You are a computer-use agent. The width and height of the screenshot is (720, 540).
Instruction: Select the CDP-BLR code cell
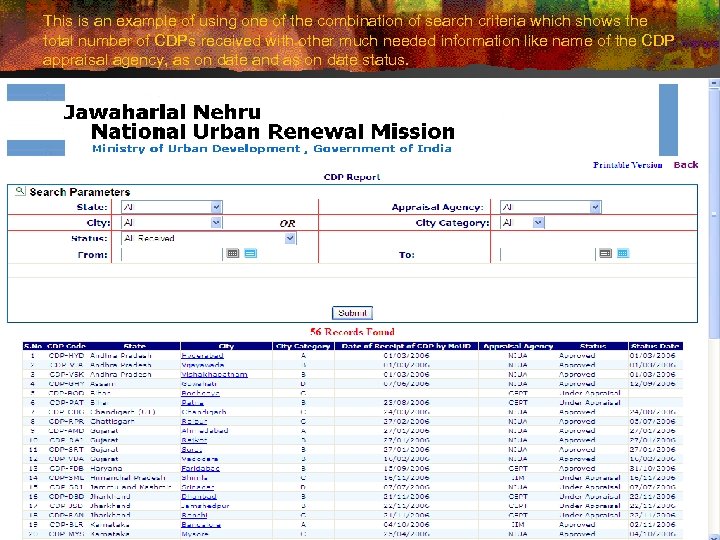pyautogui.click(x=67, y=524)
